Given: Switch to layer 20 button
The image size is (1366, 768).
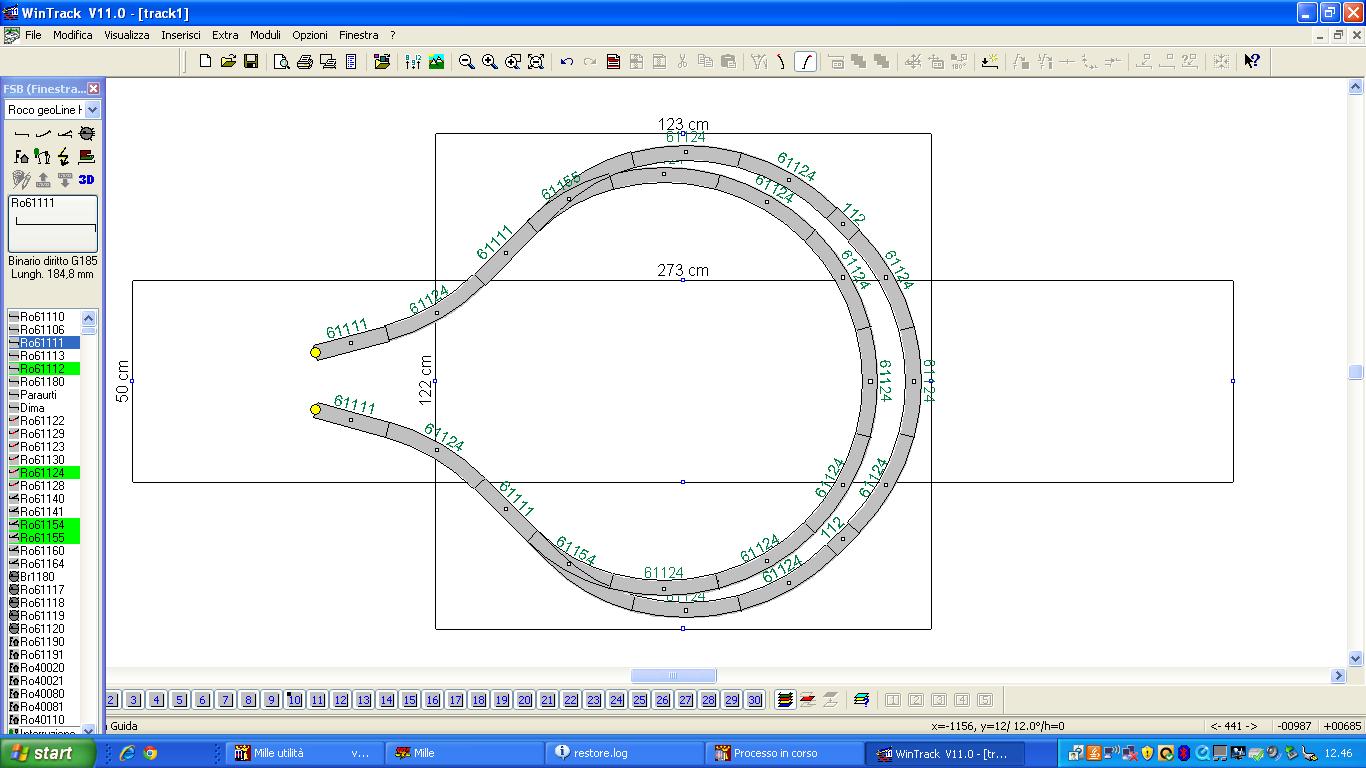Looking at the screenshot, I should click(x=524, y=700).
